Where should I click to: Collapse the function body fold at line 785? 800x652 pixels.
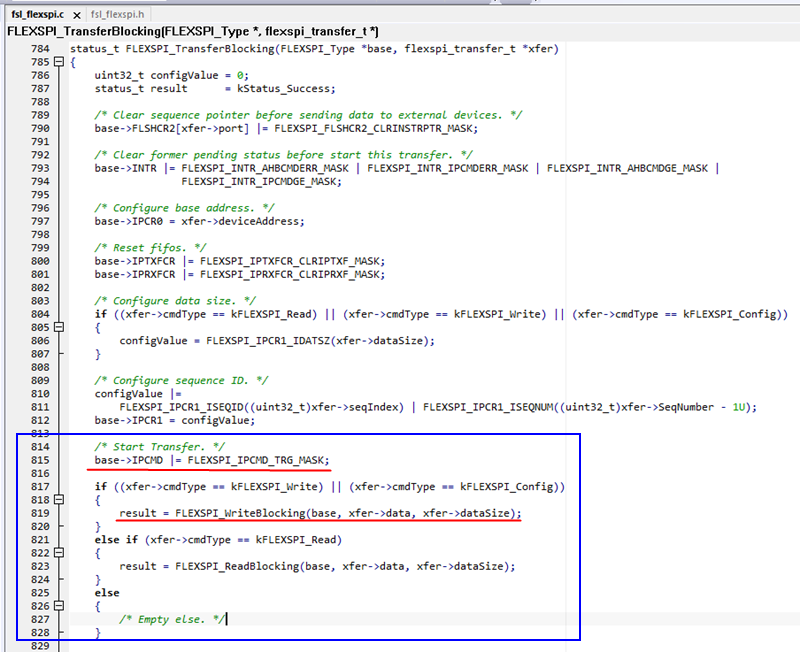pyautogui.click(x=59, y=62)
